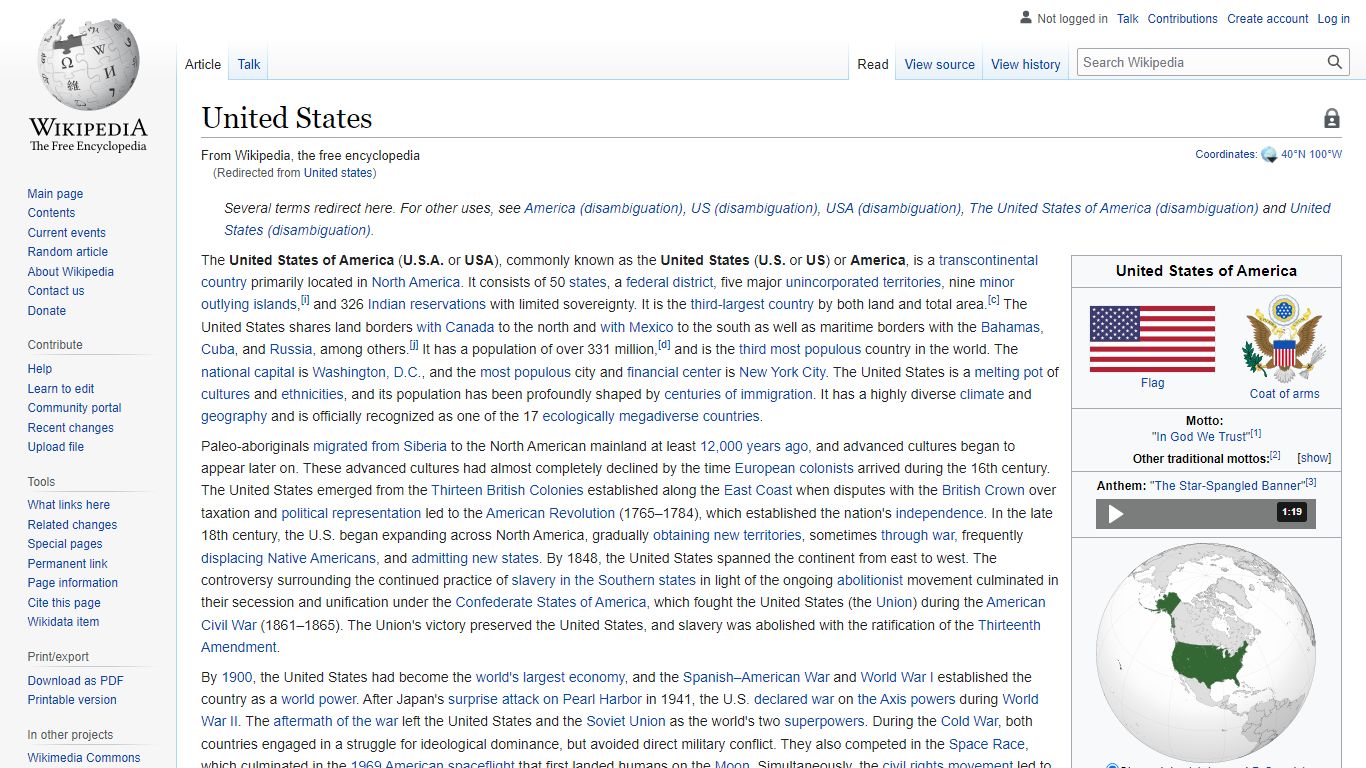Click the Log in link
Viewport: 1366px width, 768px height.
1333,19
